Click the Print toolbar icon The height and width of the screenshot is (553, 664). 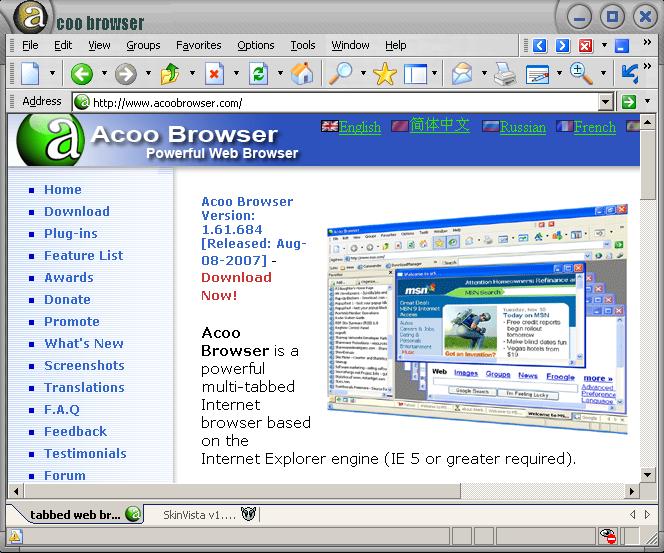503,73
